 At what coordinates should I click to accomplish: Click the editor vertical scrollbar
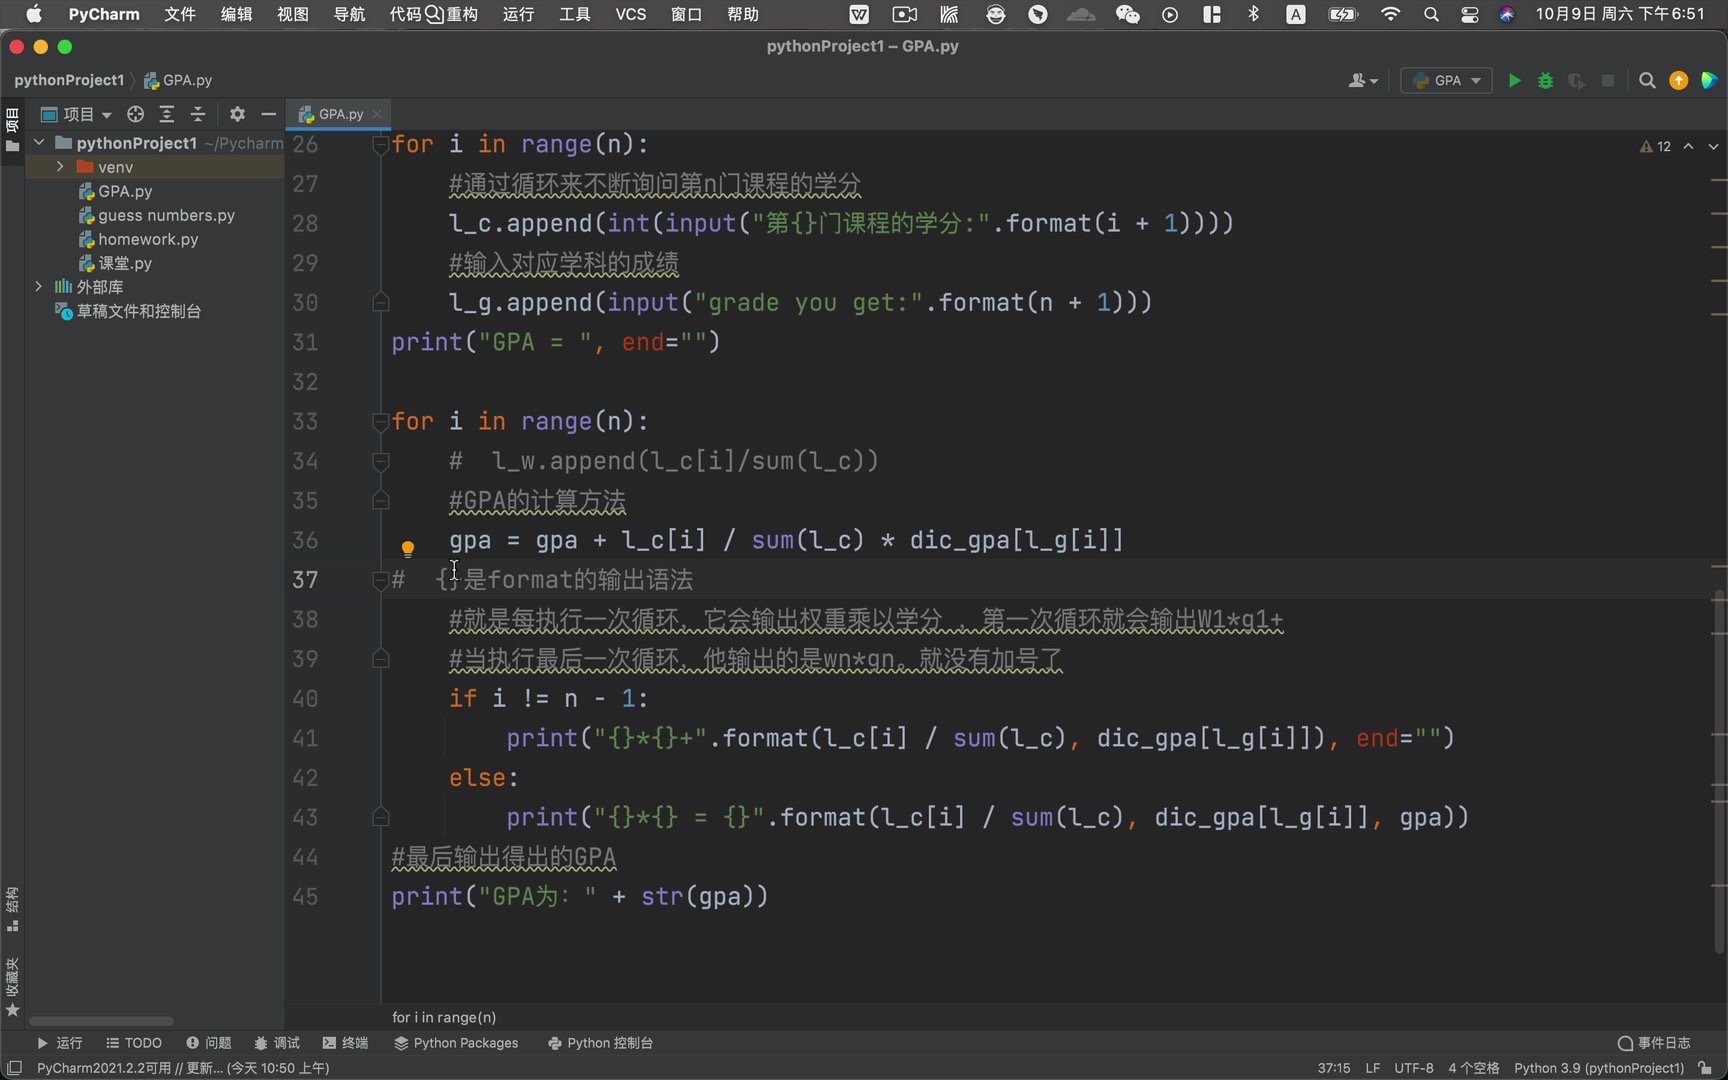point(1719,770)
